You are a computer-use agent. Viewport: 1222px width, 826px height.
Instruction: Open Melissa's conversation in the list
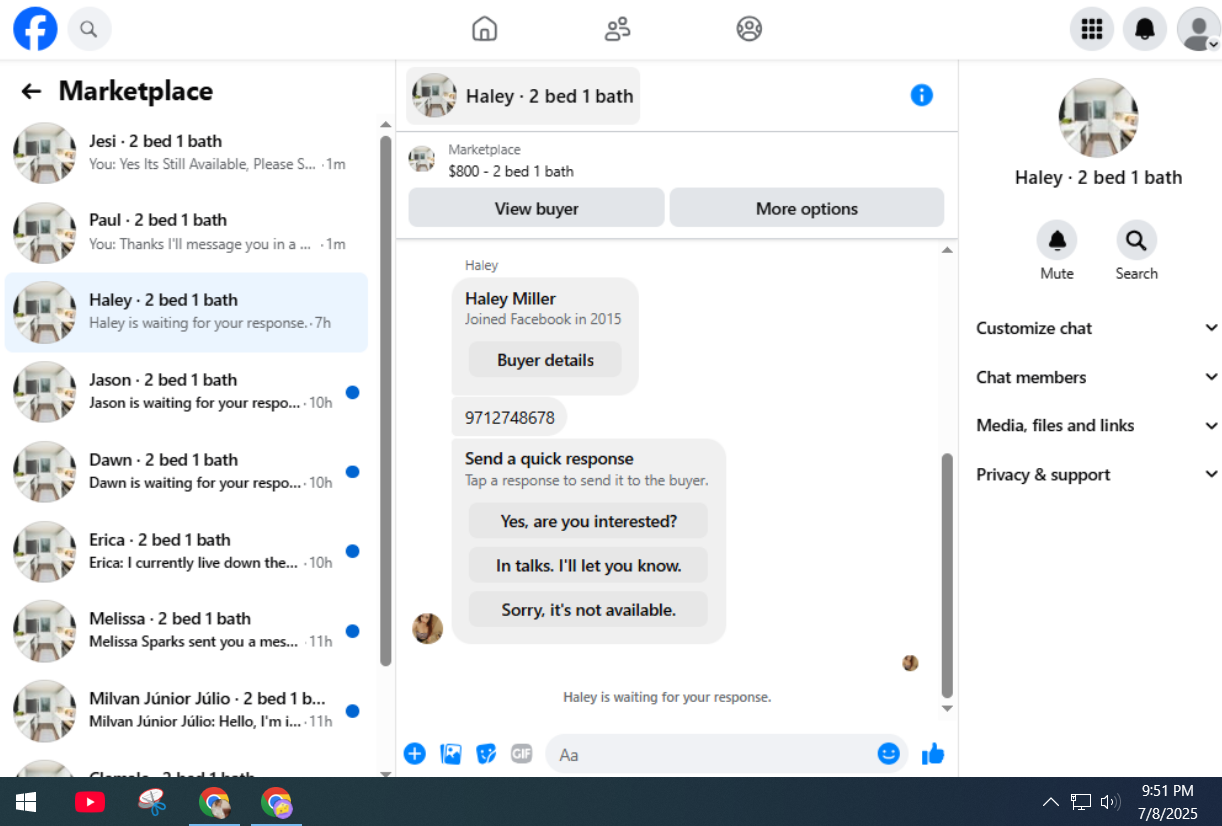click(x=186, y=630)
